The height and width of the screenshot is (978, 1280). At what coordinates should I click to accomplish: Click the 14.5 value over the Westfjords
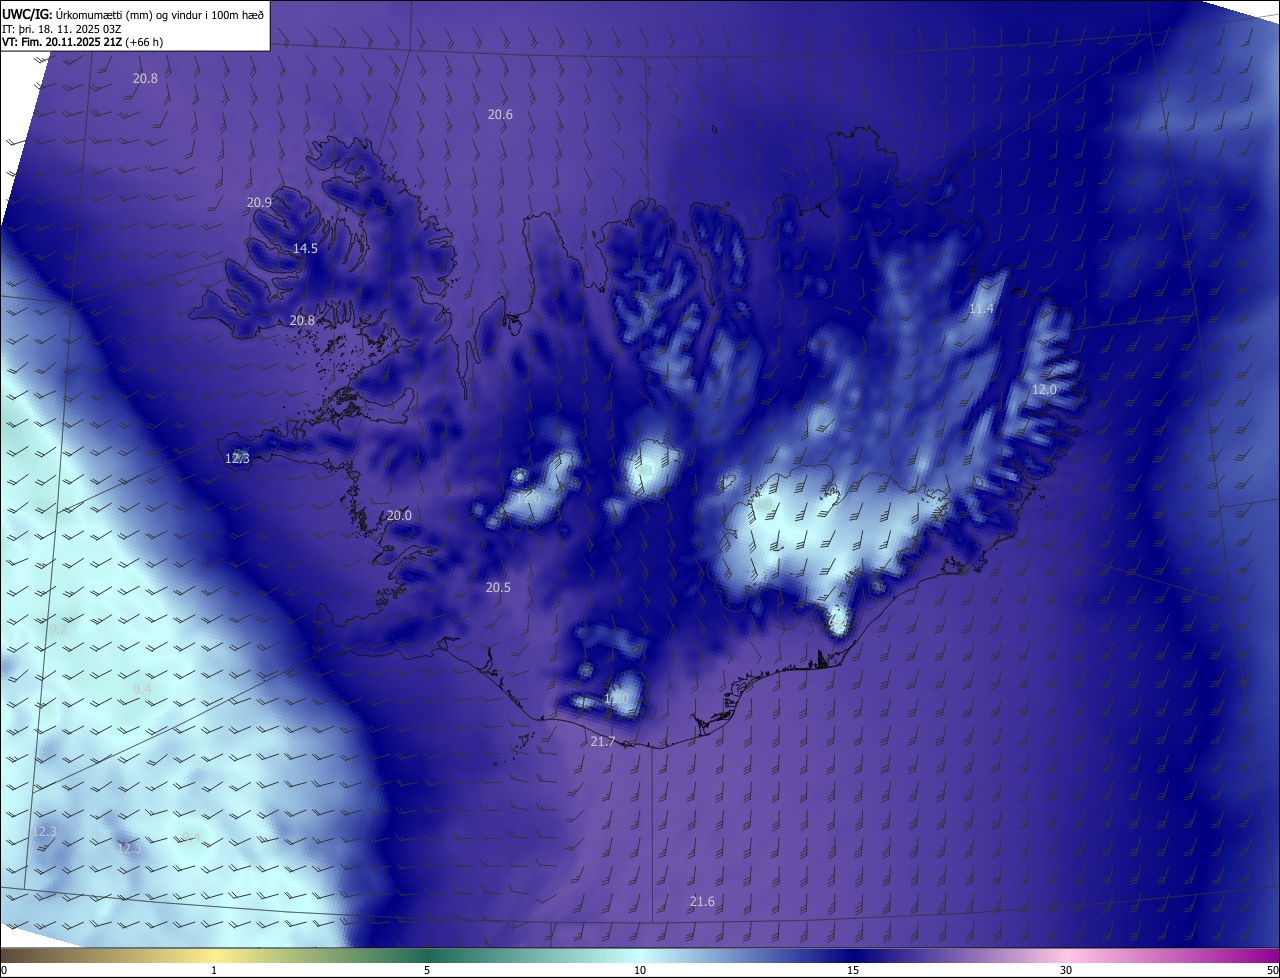point(305,248)
